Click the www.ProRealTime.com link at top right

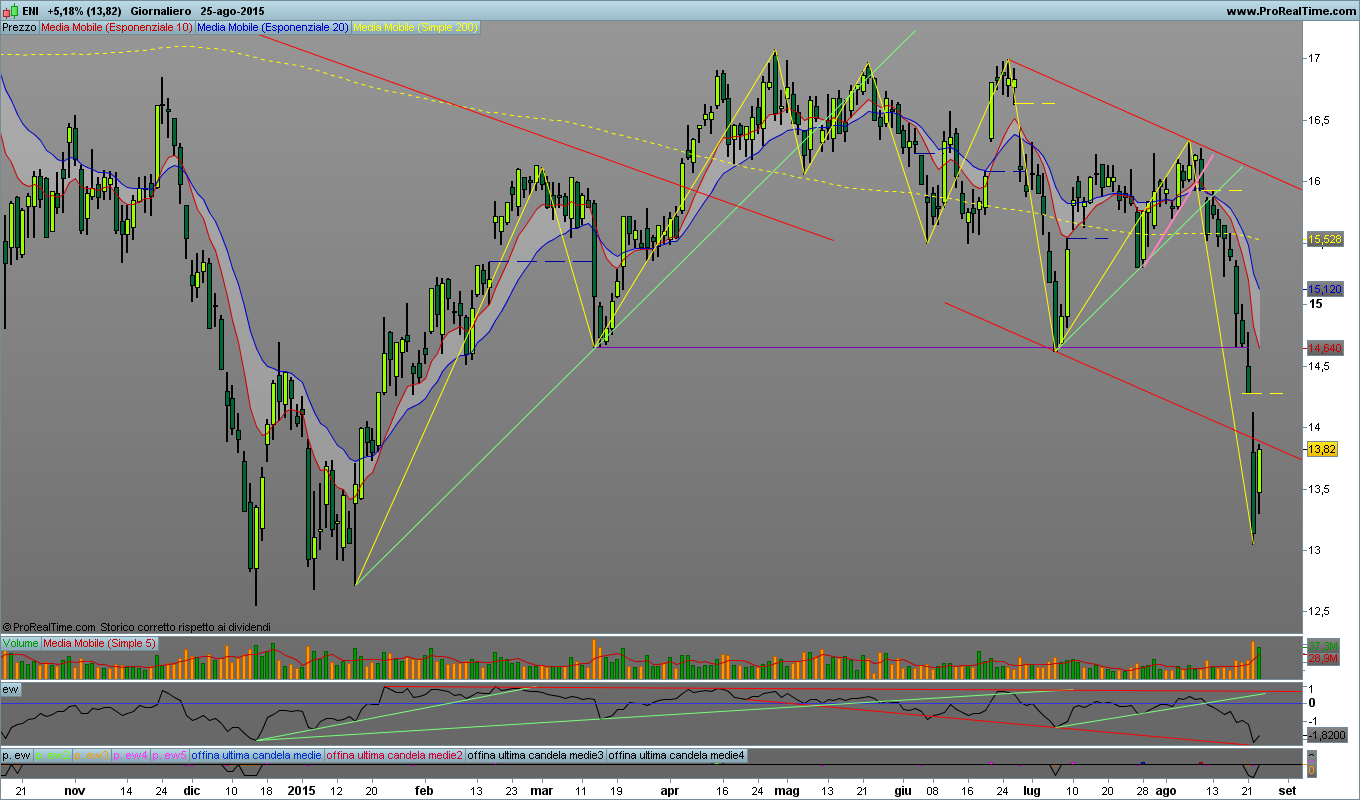[1290, 11]
